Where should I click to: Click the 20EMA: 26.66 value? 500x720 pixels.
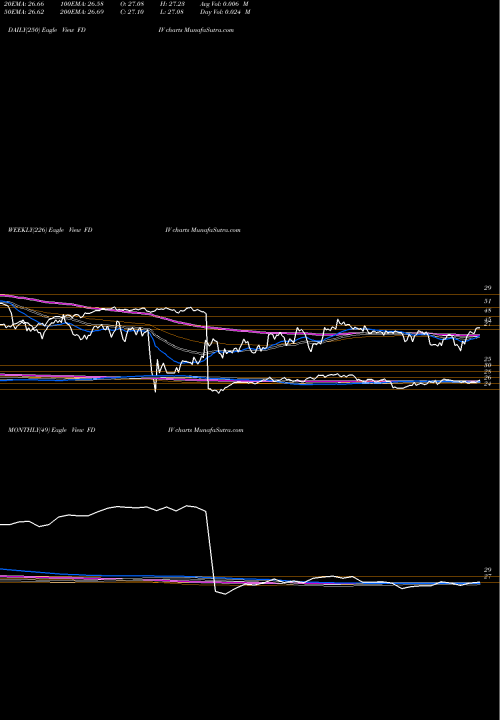[22, 4]
